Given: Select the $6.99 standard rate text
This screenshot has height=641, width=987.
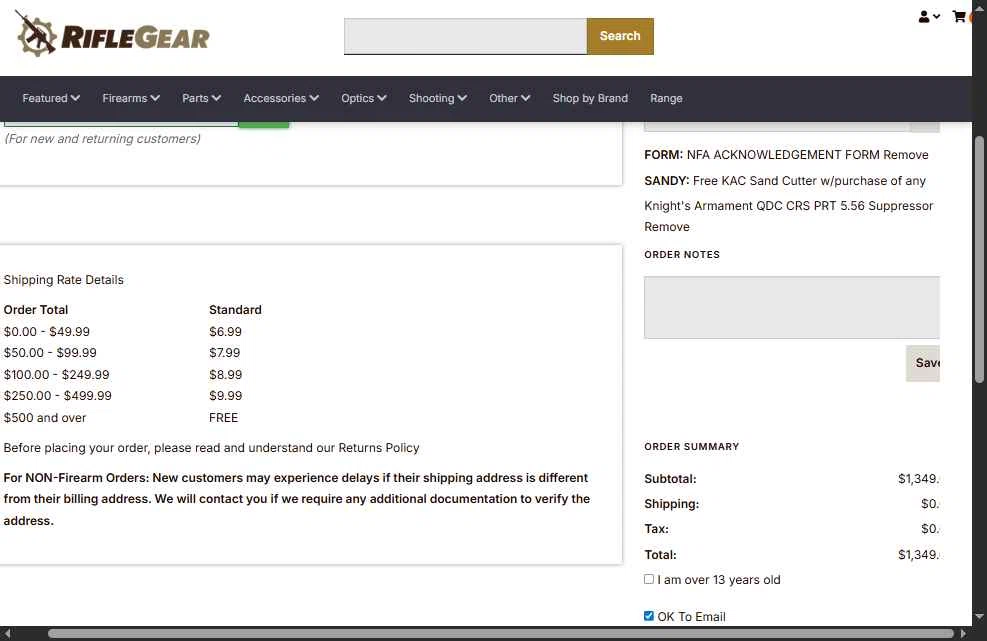Looking at the screenshot, I should [x=225, y=332].
